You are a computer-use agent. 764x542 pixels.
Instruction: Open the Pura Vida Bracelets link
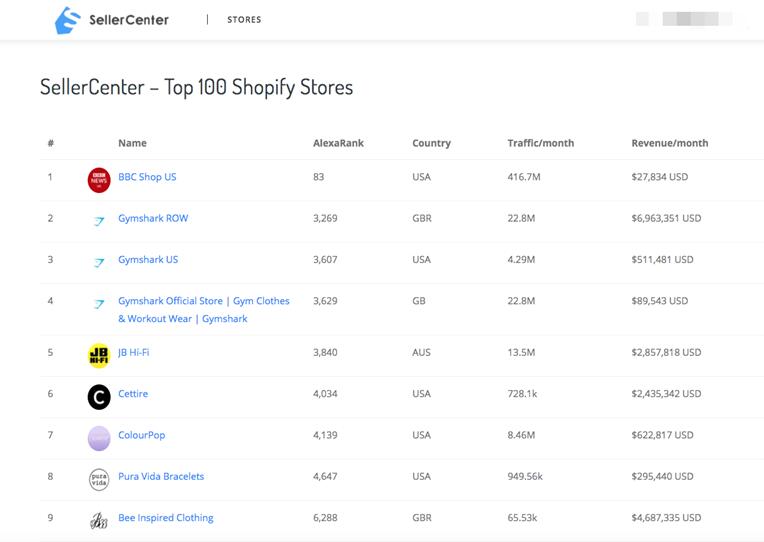[161, 476]
